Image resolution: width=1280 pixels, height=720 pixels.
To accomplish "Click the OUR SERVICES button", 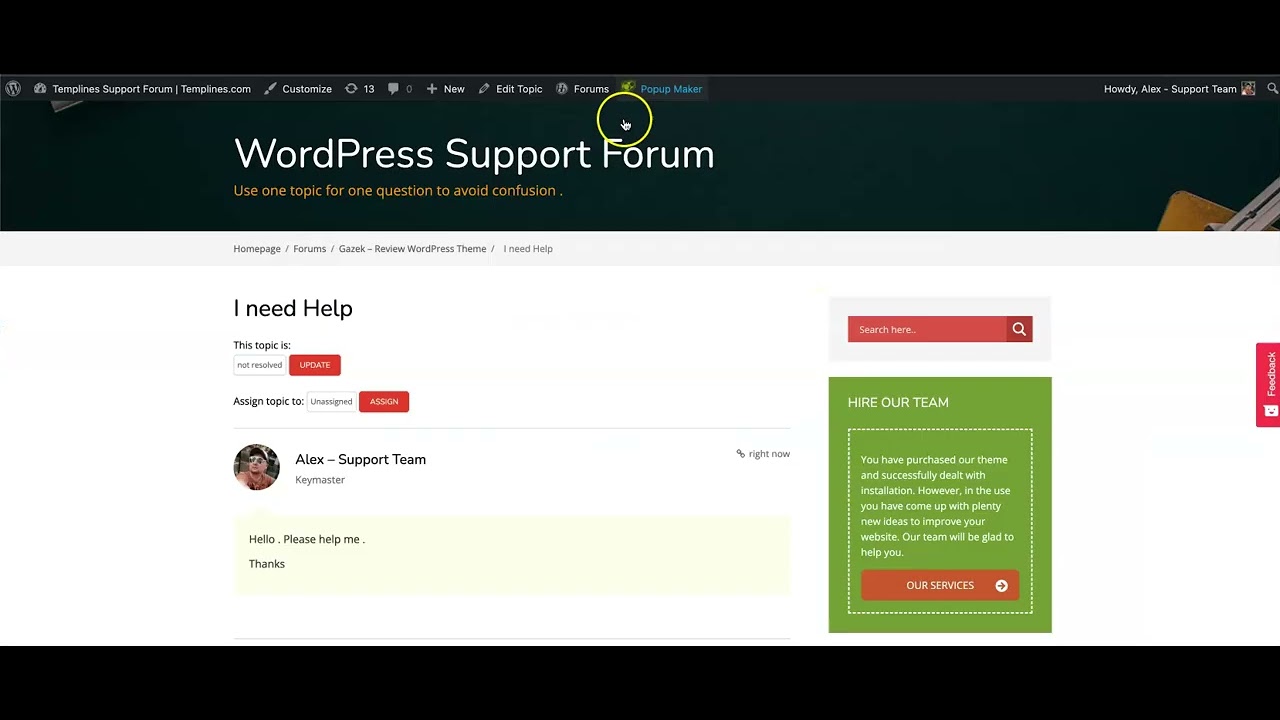I will [x=940, y=585].
